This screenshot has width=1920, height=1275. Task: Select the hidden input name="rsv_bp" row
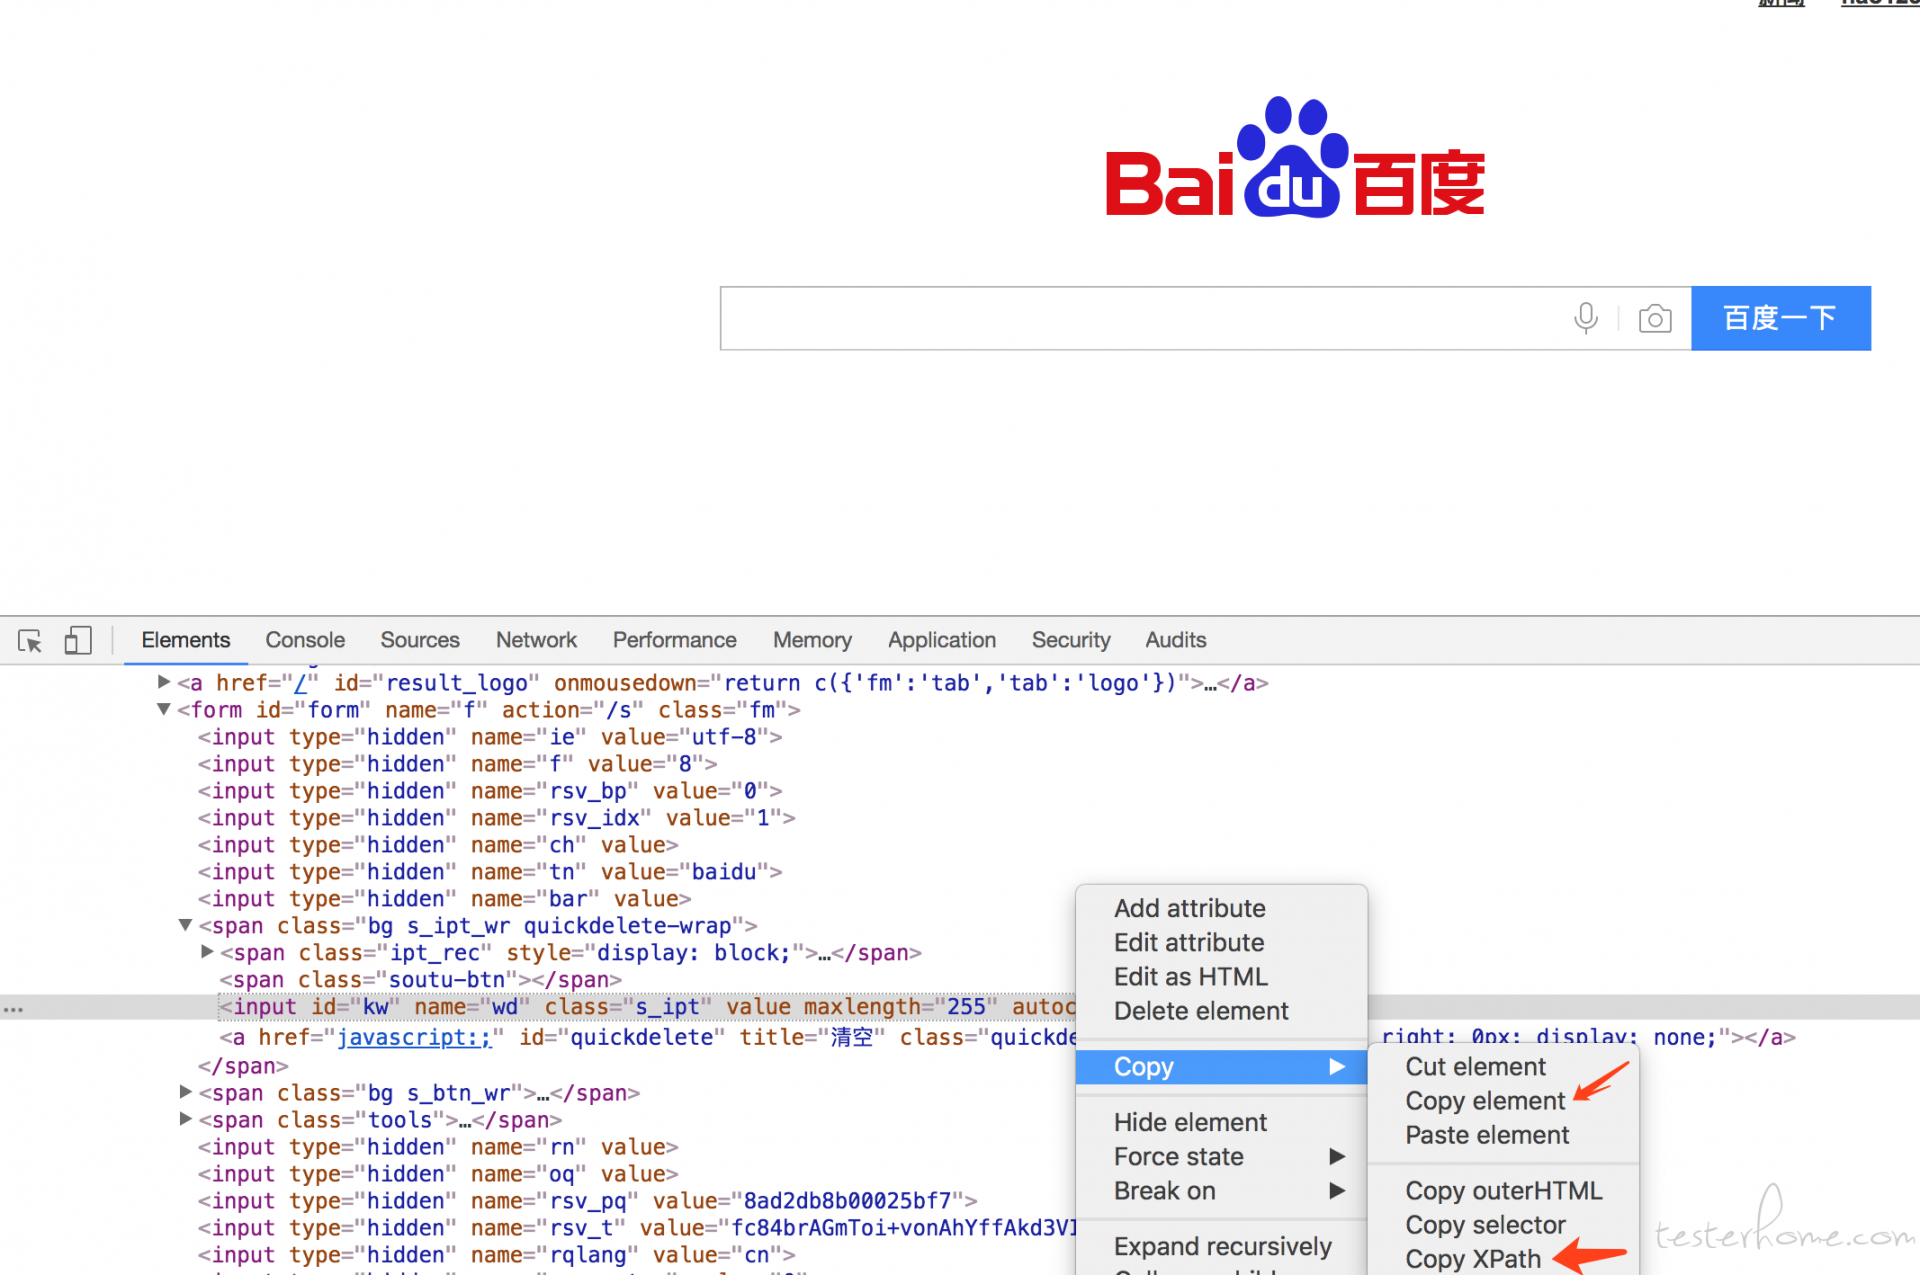tap(490, 791)
